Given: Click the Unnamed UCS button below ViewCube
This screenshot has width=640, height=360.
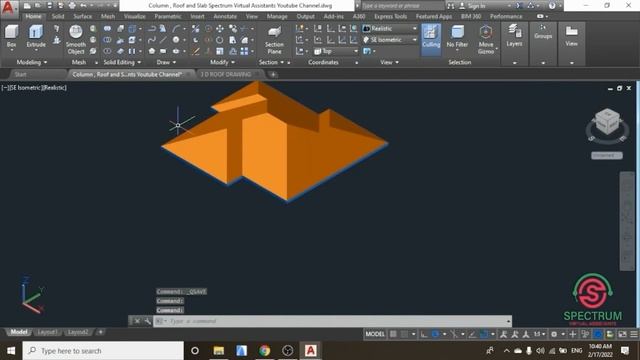Looking at the screenshot, I should pos(607,156).
